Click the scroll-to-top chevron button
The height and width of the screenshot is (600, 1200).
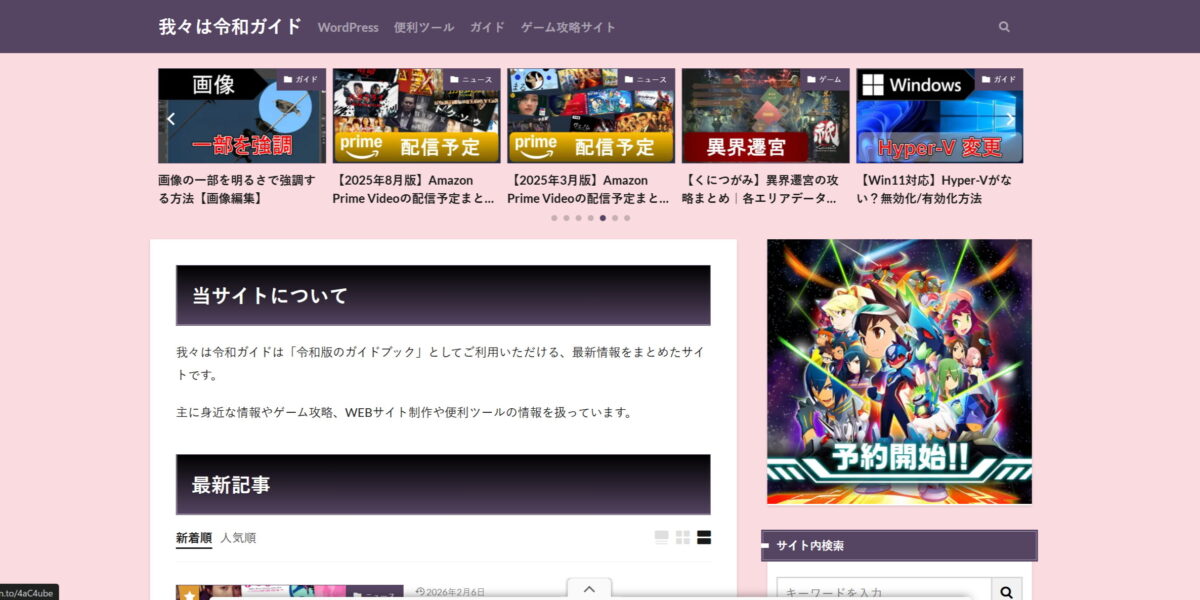point(589,589)
